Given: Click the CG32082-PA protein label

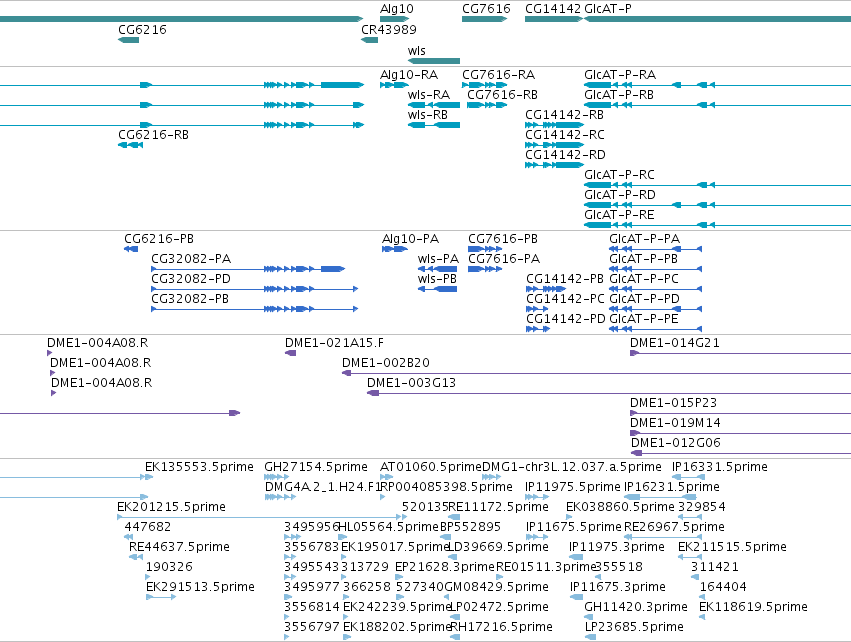Looking at the screenshot, I should coord(191,259).
